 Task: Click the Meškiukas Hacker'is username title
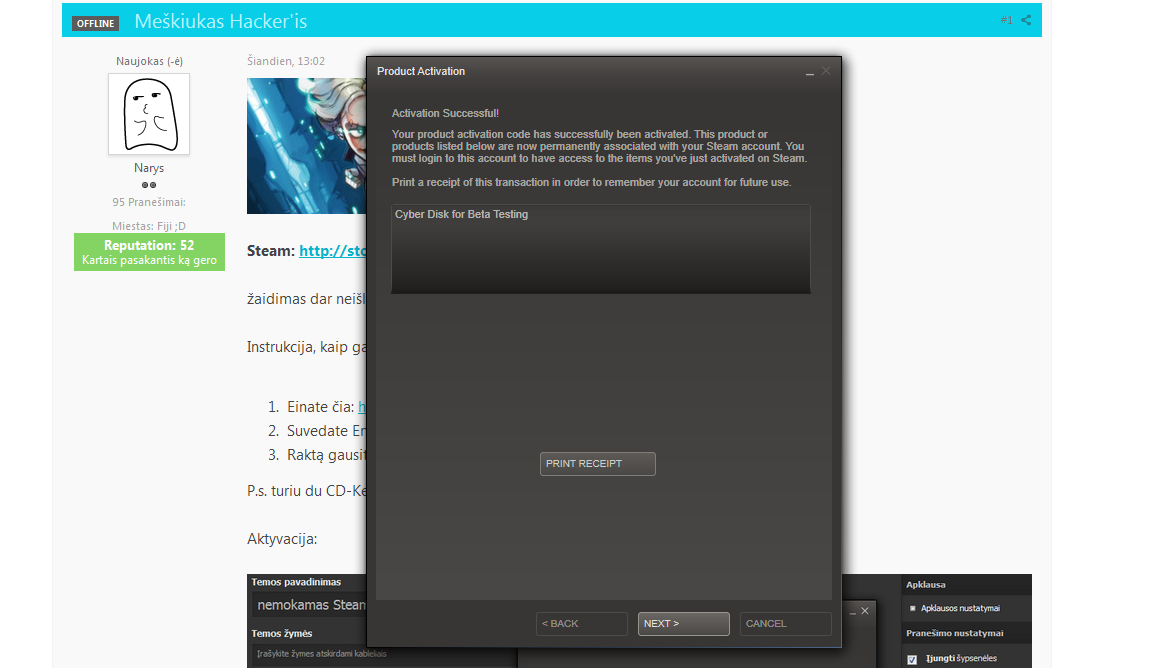[220, 21]
